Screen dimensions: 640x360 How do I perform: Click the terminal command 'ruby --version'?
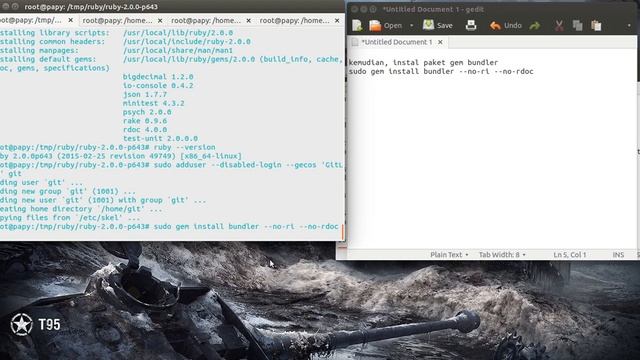[184, 147]
